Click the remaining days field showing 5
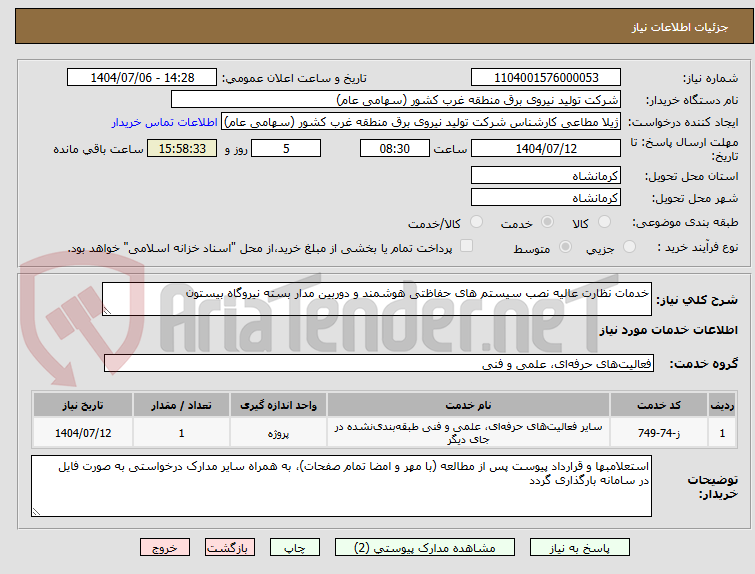Image resolution: width=755 pixels, height=574 pixels. click(286, 148)
